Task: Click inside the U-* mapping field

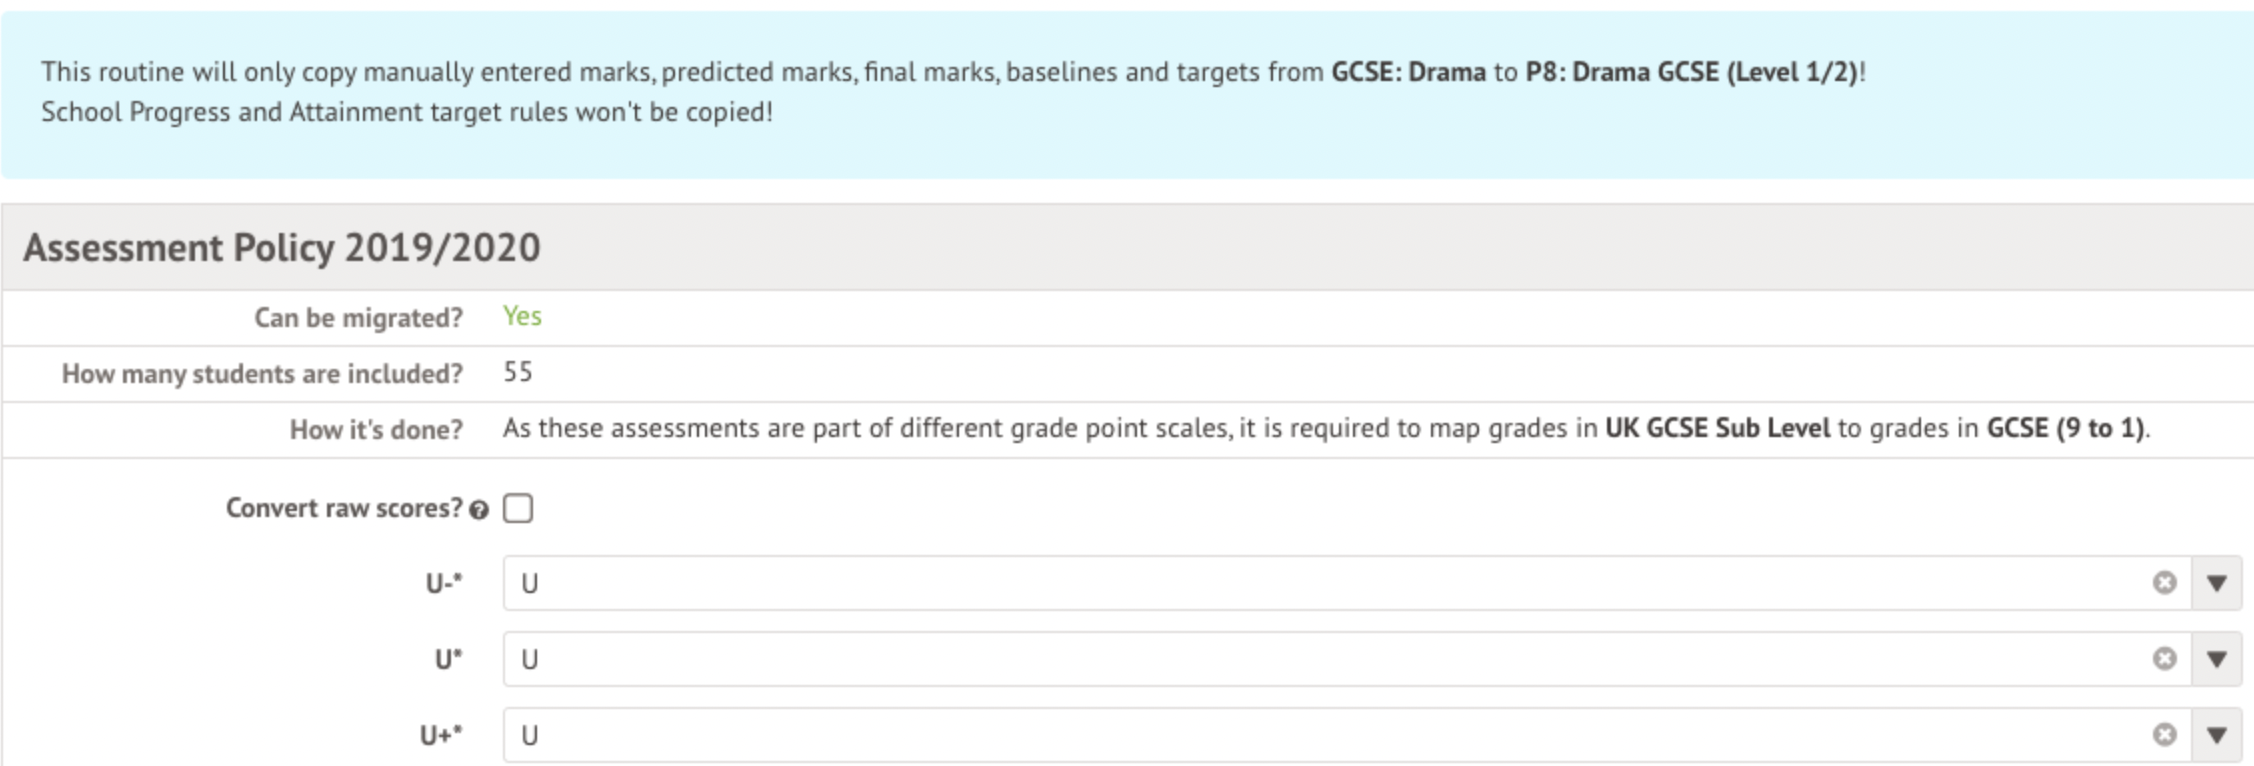Action: point(1300,583)
